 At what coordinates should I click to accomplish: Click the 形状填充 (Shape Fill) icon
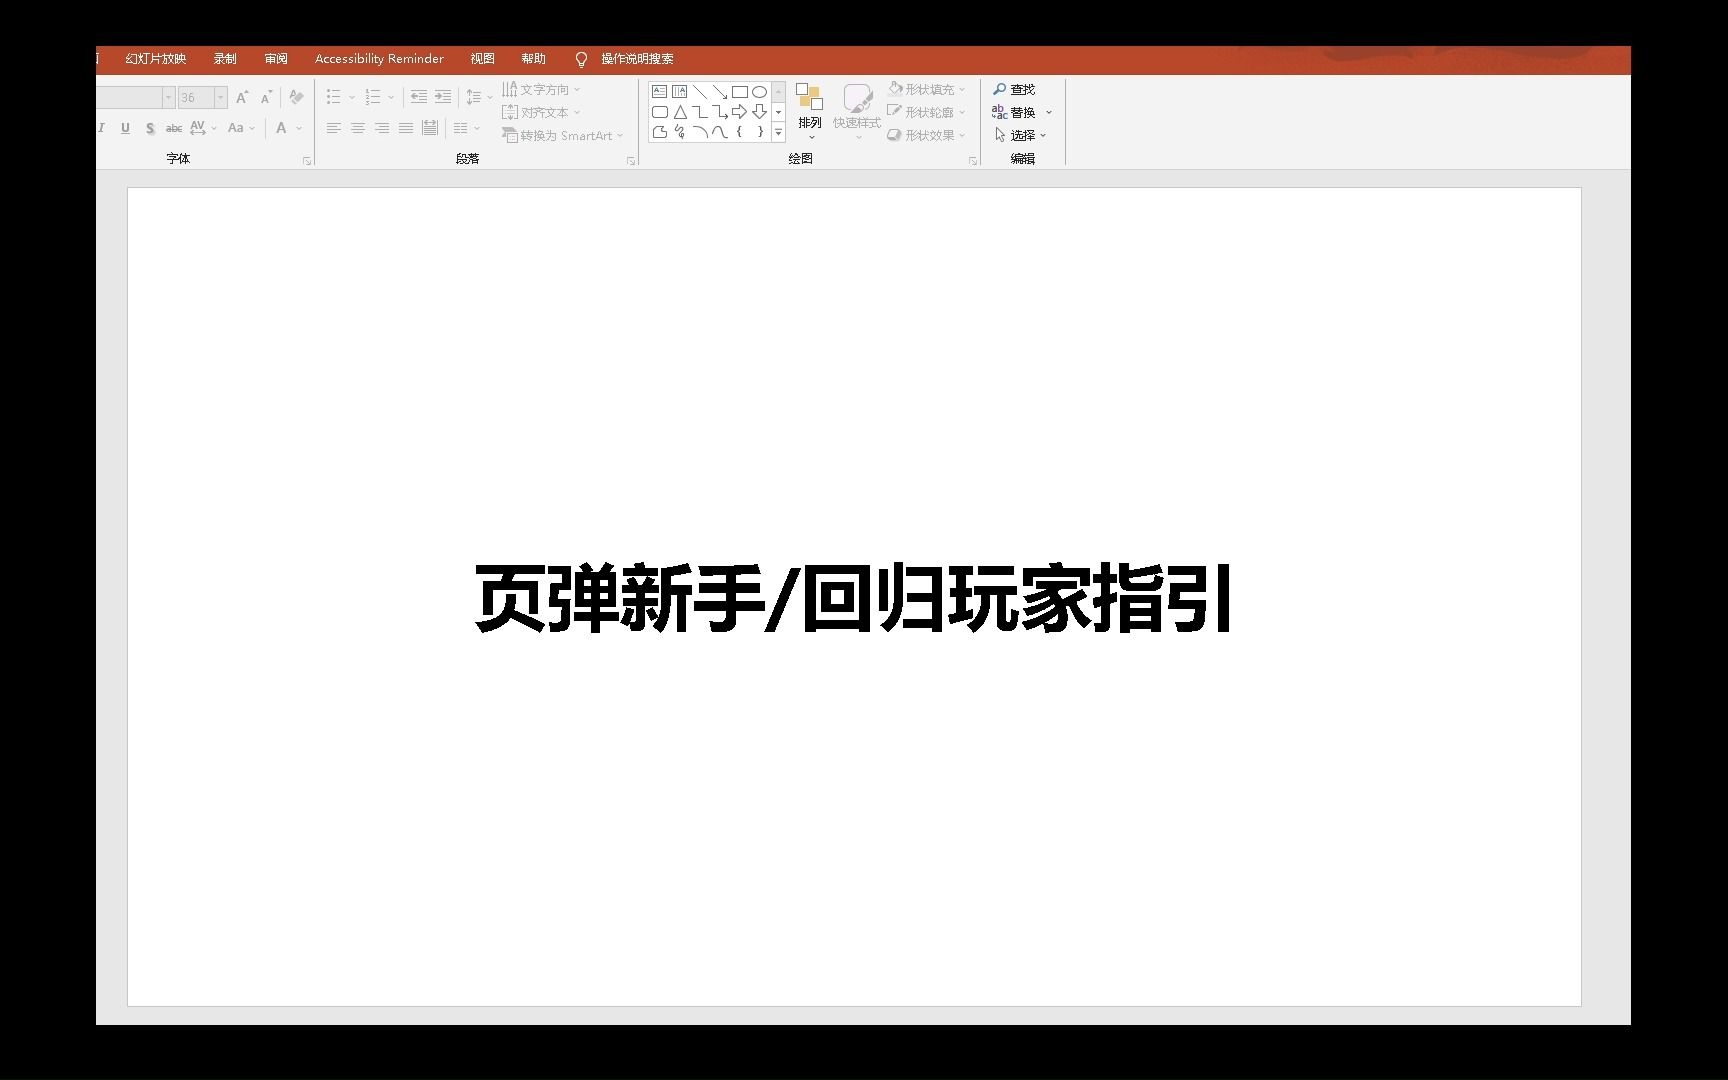(893, 88)
